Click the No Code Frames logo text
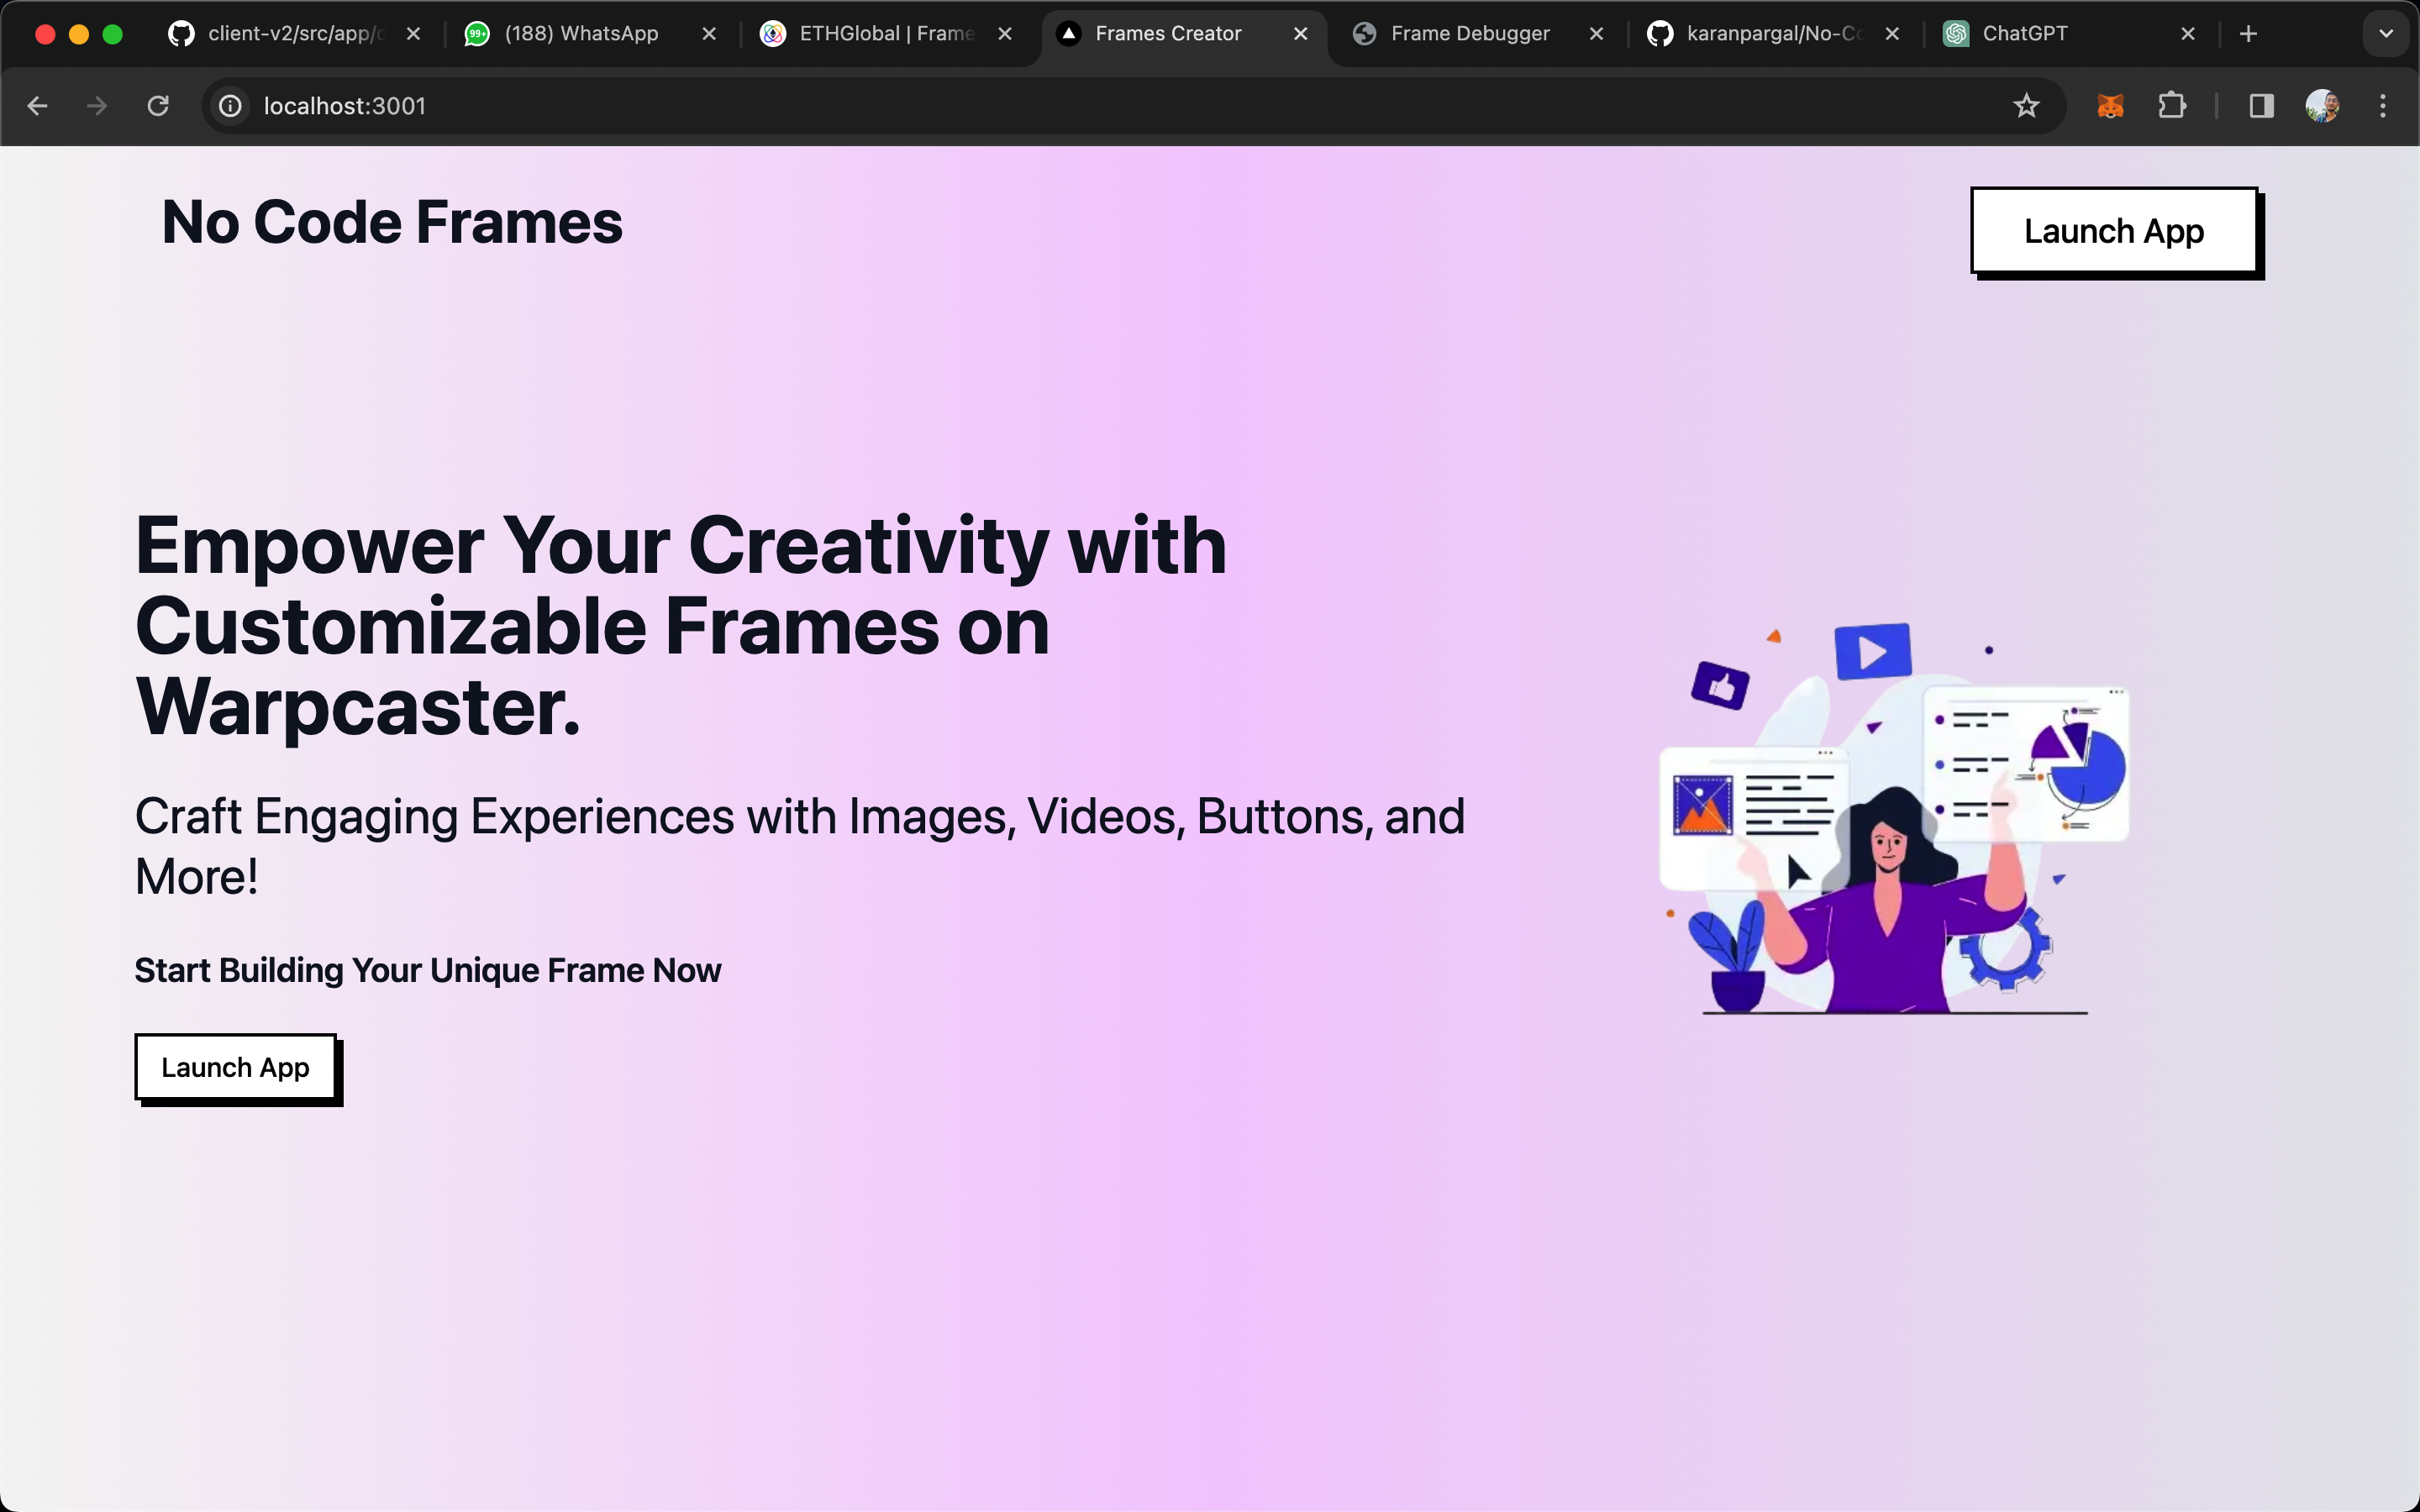2420x1512 pixels. (390, 219)
